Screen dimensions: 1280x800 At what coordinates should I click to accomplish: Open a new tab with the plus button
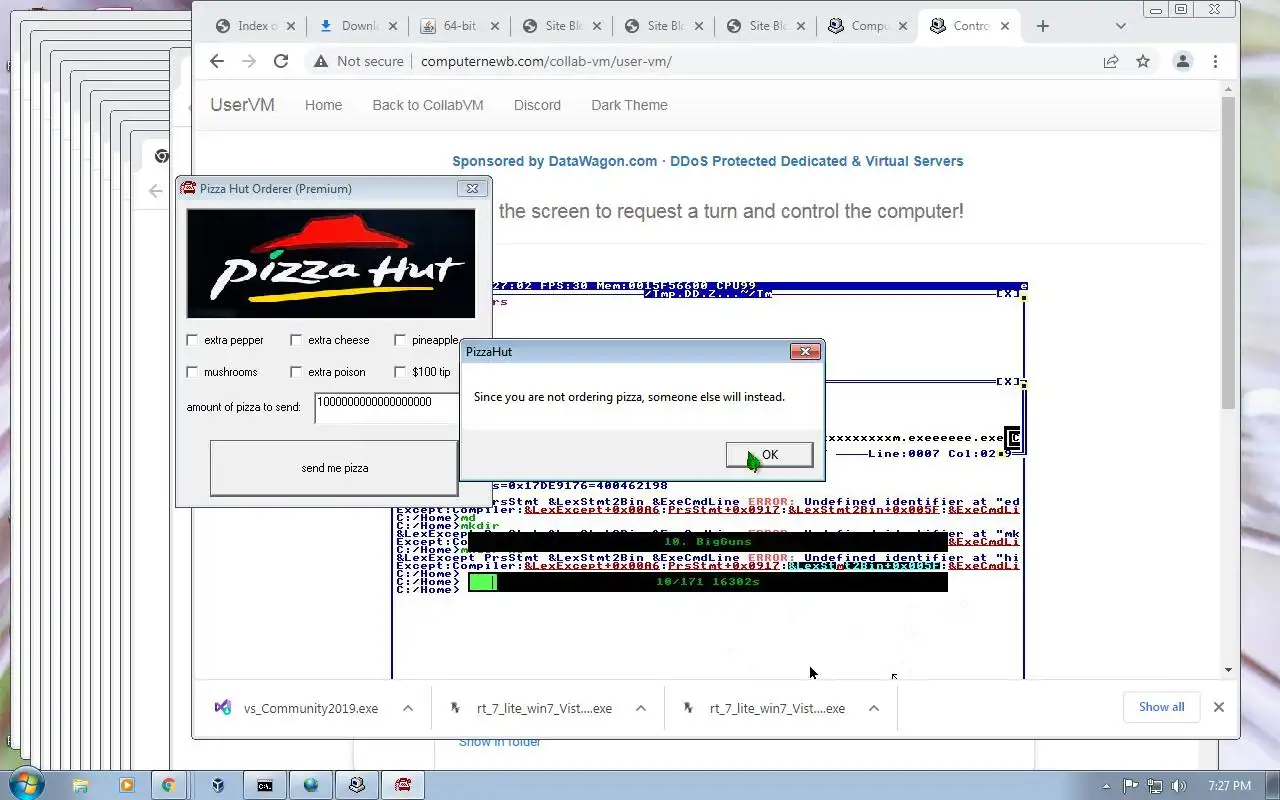point(1043,26)
